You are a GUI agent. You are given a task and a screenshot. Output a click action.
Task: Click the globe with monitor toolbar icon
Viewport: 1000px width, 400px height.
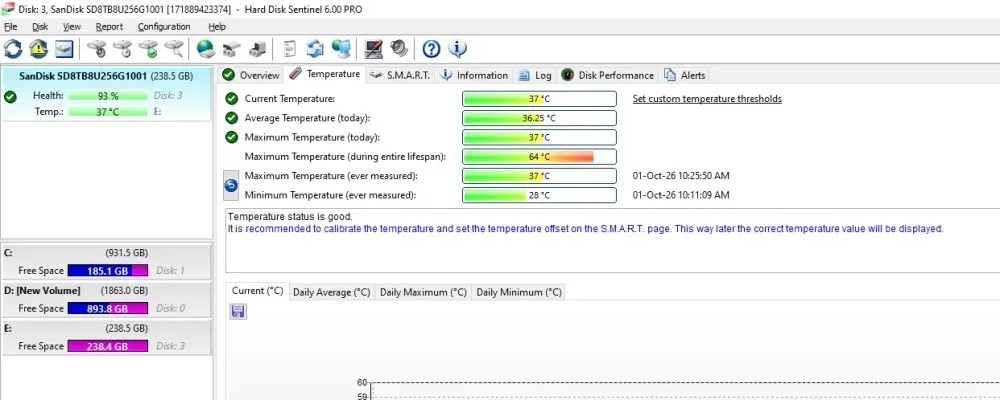(341, 48)
